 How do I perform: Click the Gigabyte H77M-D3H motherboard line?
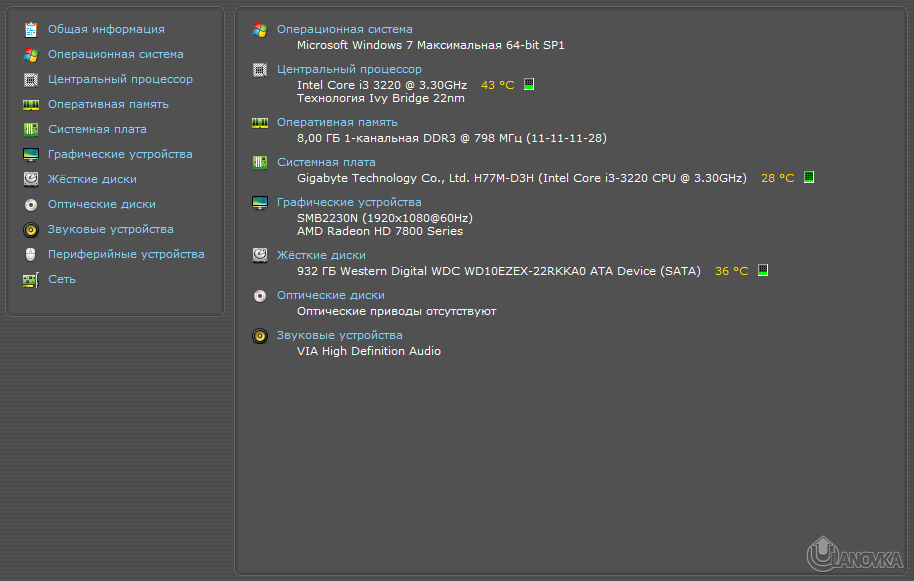[x=522, y=178]
